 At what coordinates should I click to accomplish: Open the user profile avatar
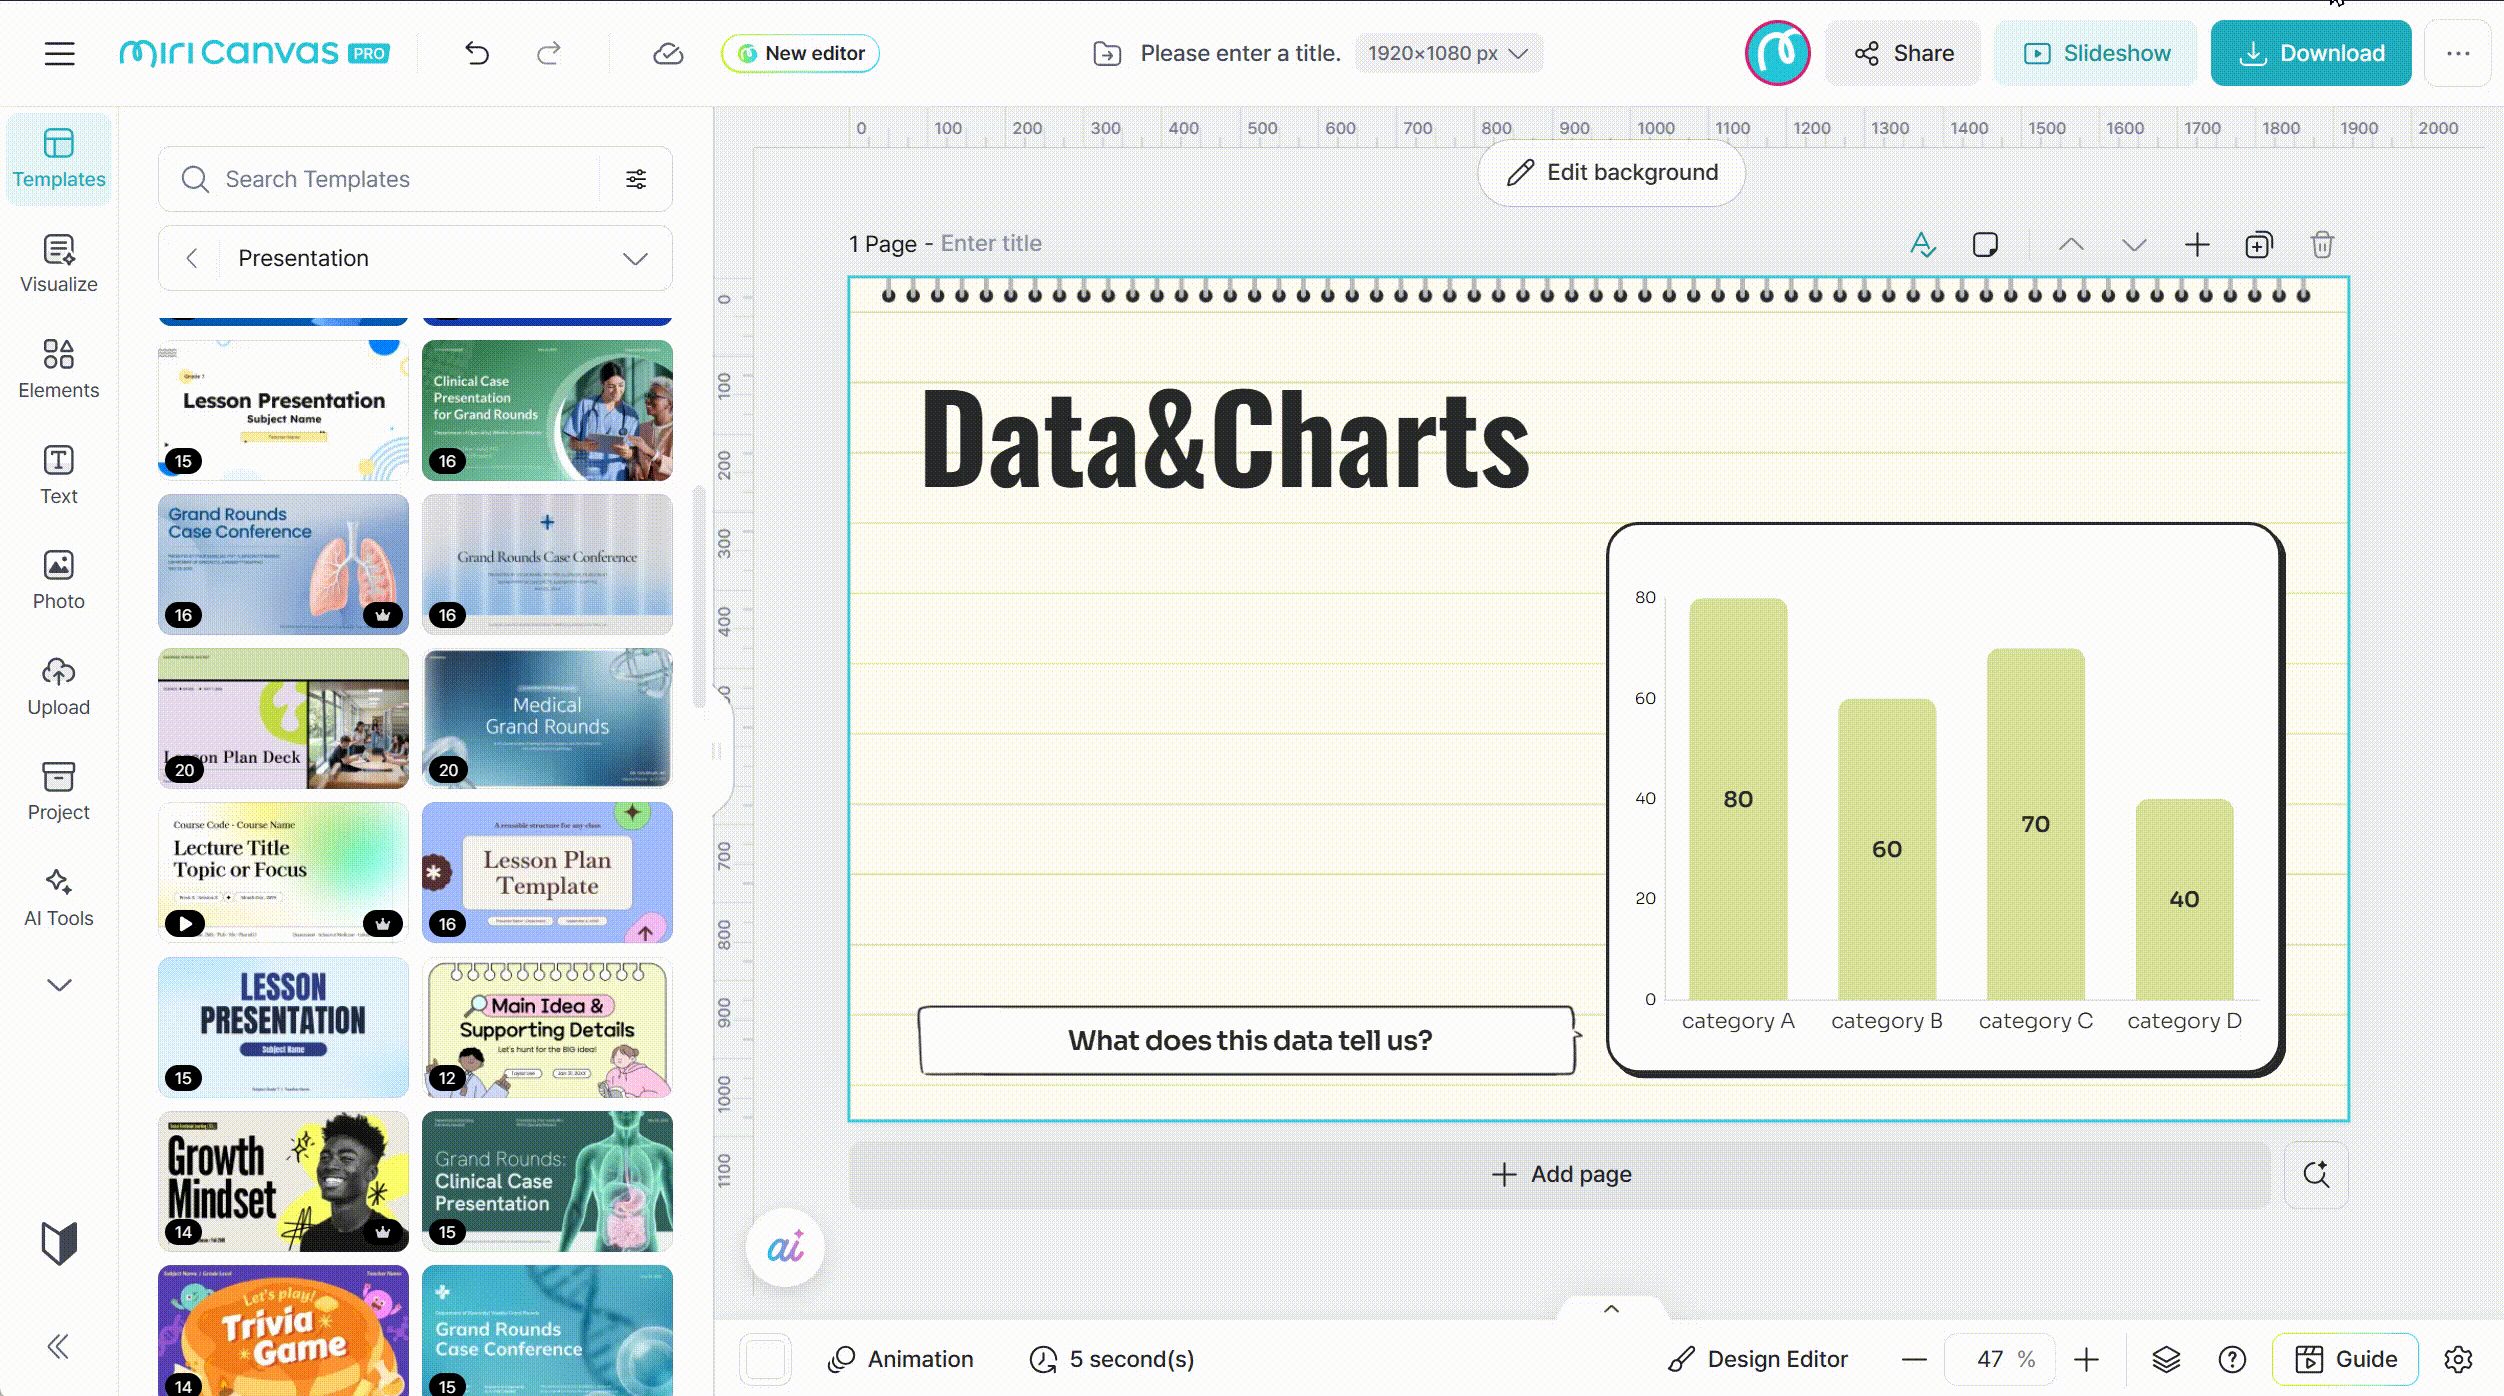1778,53
